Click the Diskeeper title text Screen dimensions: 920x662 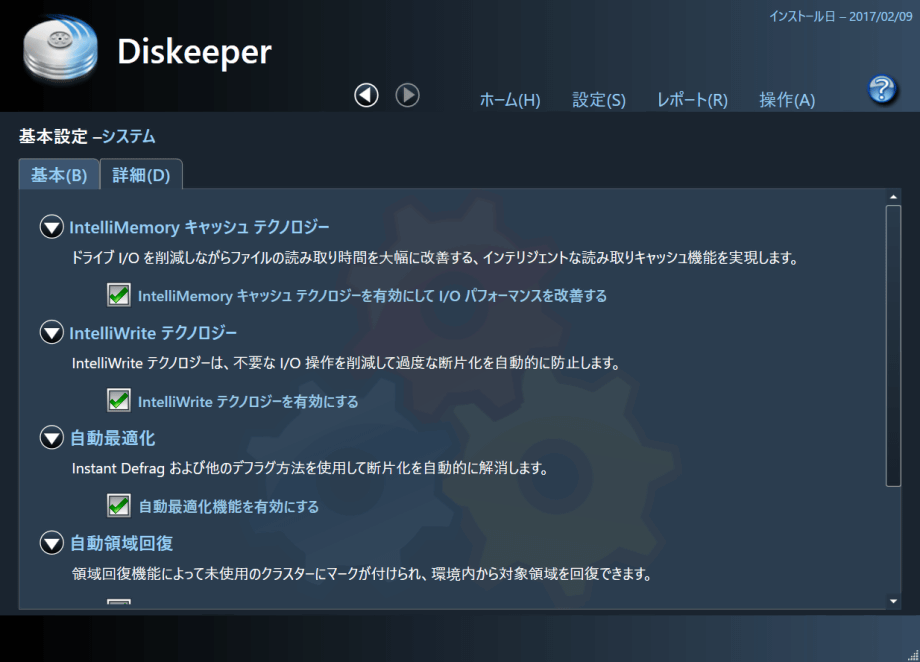(194, 52)
